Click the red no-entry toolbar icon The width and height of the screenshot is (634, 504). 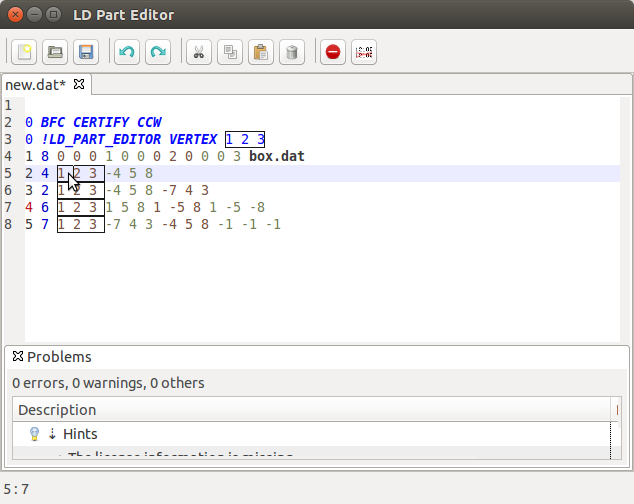(333, 52)
